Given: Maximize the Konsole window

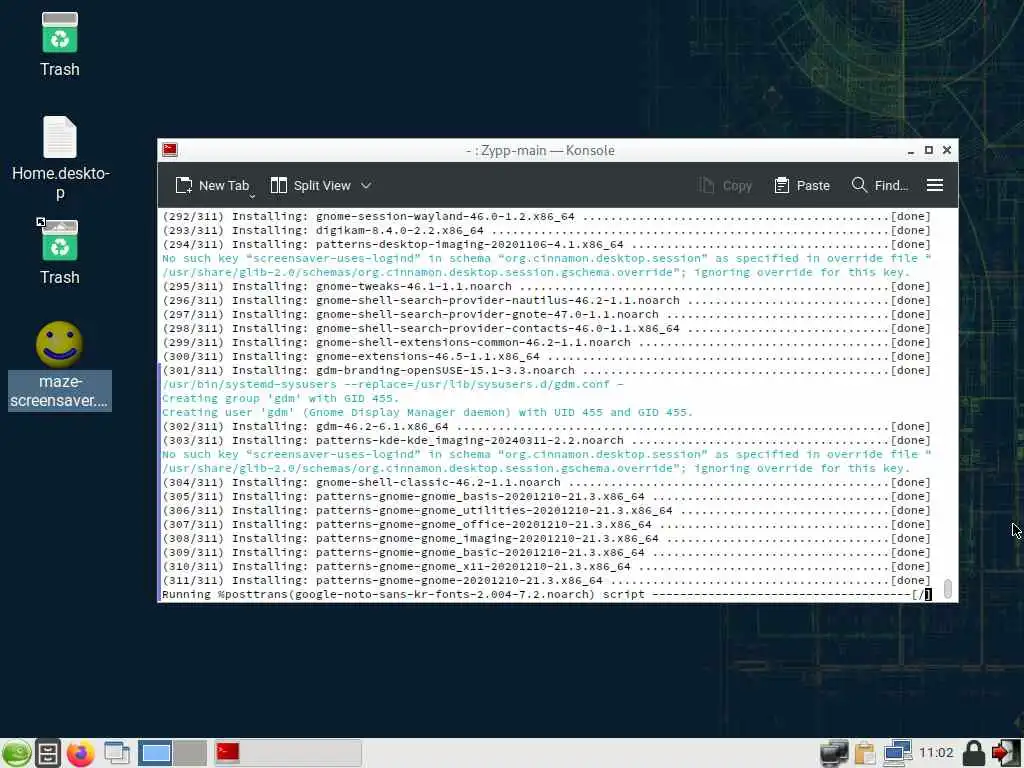Looking at the screenshot, I should coord(929,150).
